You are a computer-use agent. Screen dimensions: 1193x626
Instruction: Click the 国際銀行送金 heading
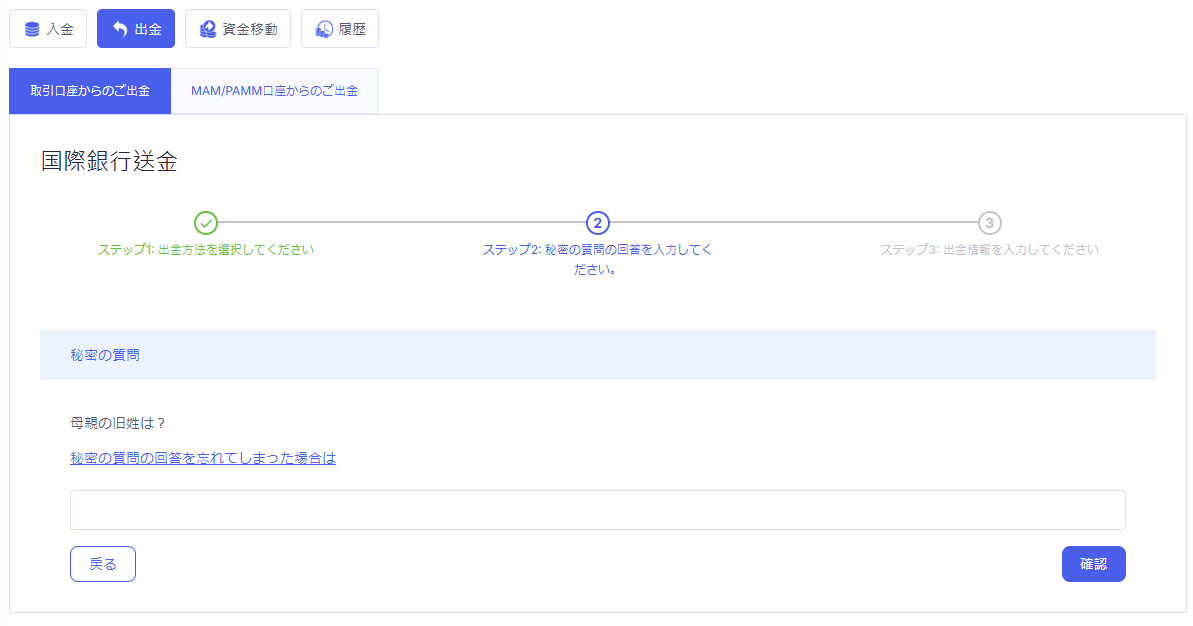(x=109, y=162)
